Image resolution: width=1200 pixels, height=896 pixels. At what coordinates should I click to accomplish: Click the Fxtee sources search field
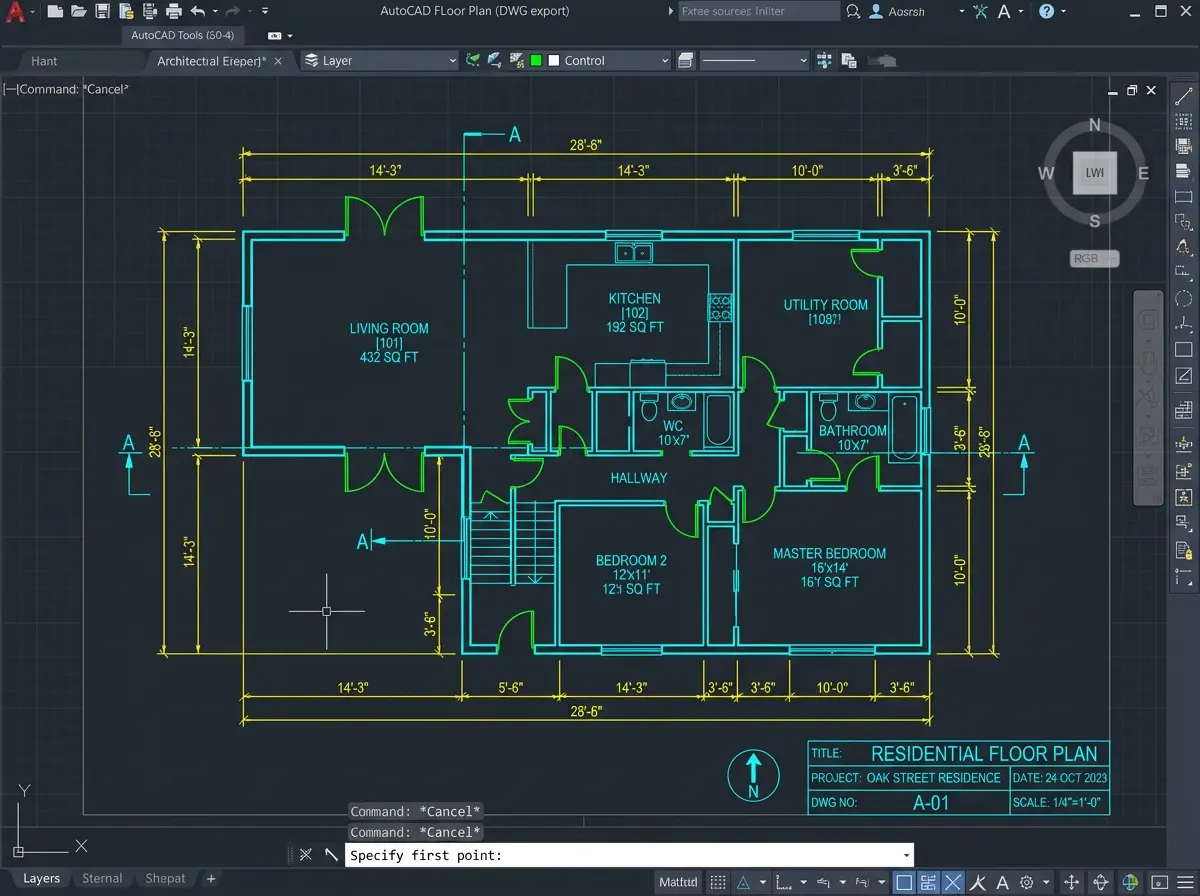(x=759, y=12)
